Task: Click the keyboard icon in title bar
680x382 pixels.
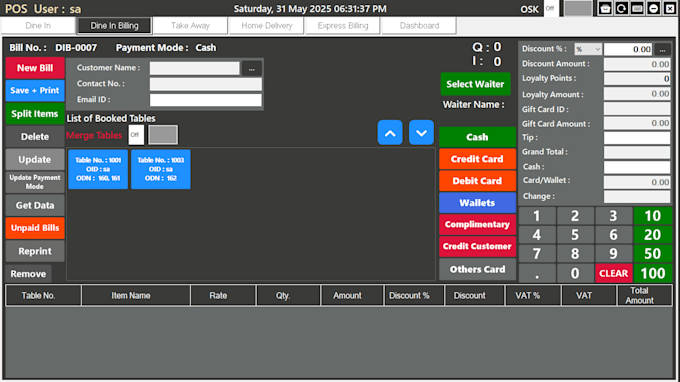Action: 637,8
